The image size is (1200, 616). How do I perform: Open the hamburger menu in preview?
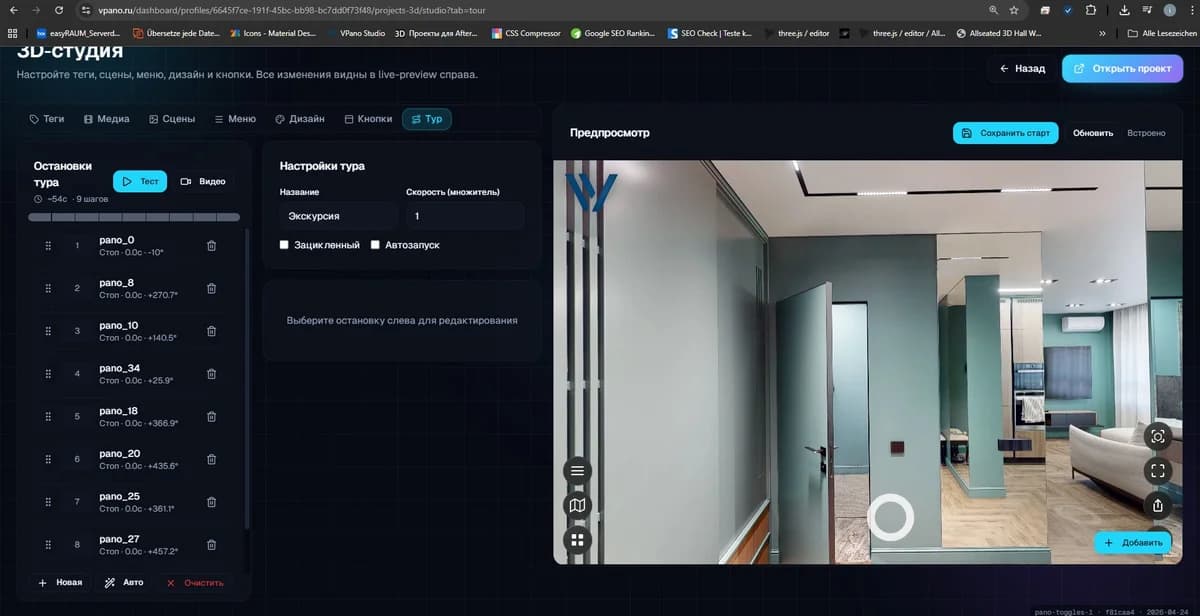click(577, 470)
